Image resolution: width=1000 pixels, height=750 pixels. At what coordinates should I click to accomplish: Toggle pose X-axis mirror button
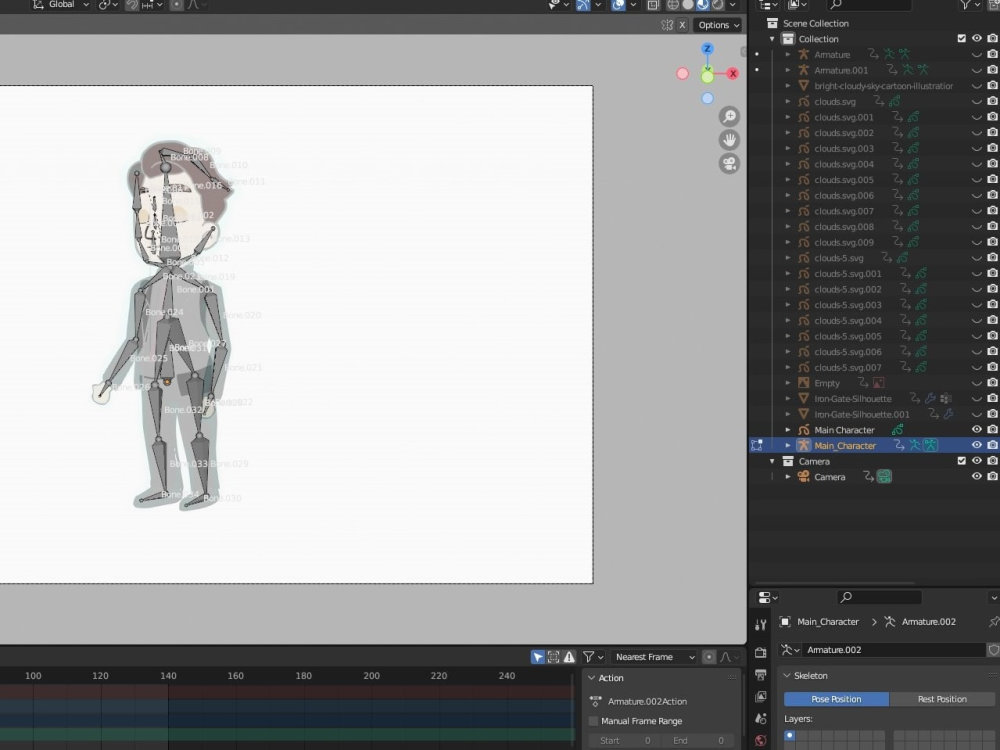(682, 25)
